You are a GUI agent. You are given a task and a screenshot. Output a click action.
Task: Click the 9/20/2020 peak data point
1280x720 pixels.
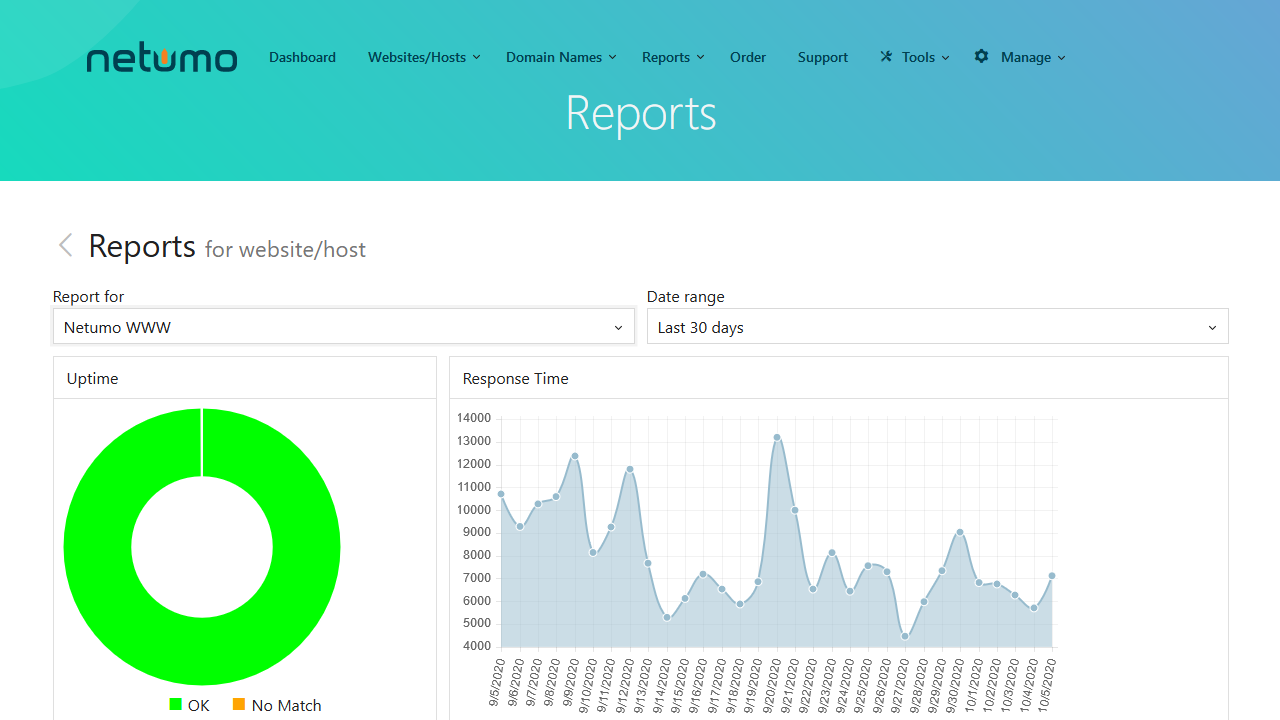pos(777,437)
